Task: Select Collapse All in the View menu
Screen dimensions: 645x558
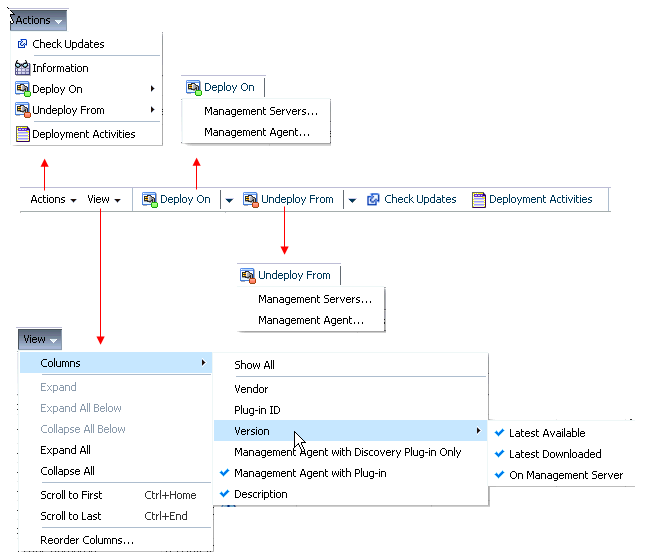Action: [x=67, y=471]
